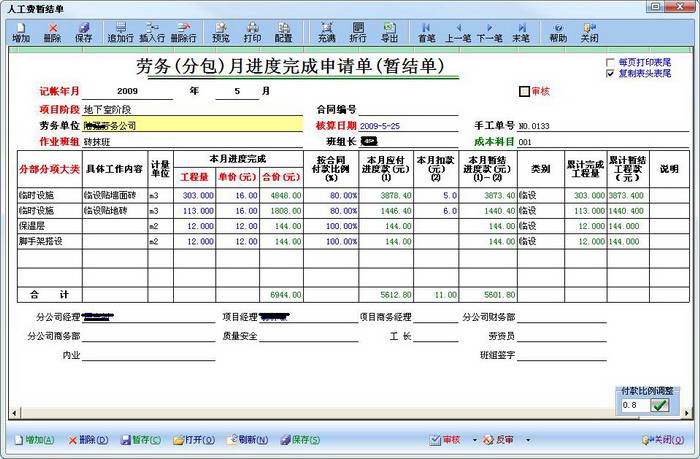Click the 增加 (add) toolbar icon
Screen dimensions: 700x459
coord(21,33)
